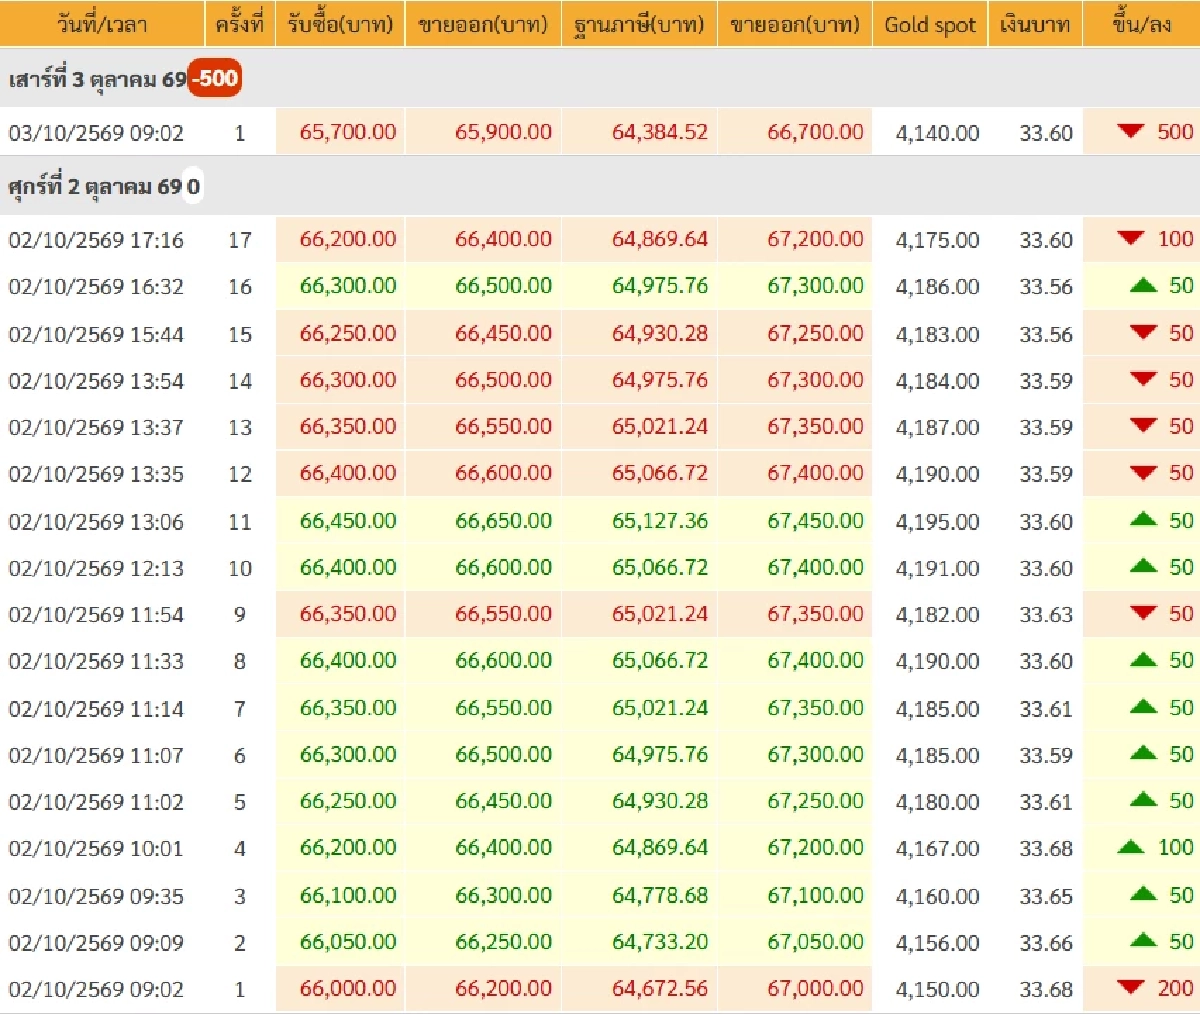Click the red down arrow in the 13:37 row
This screenshot has width=1200, height=1014.
tap(1143, 426)
